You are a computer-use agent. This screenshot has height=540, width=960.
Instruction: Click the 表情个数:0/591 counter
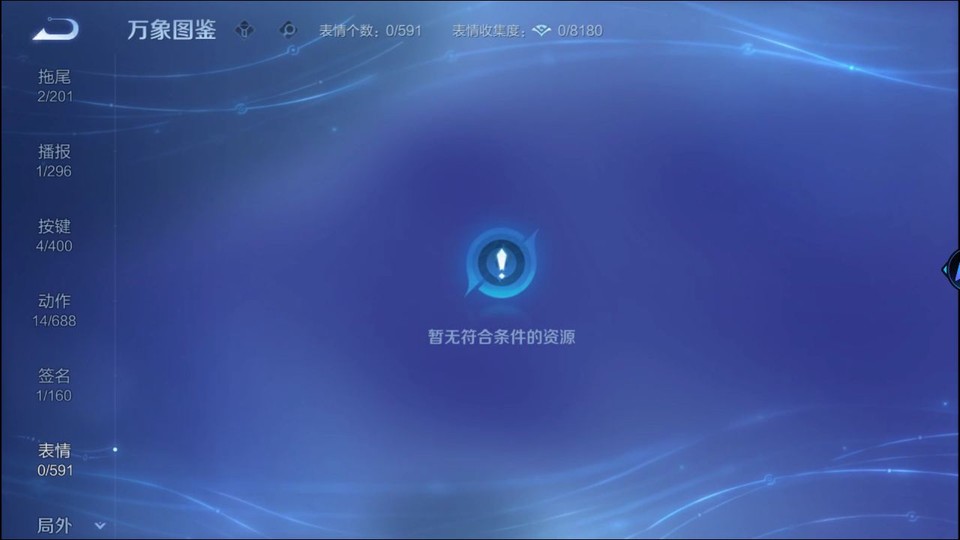370,31
